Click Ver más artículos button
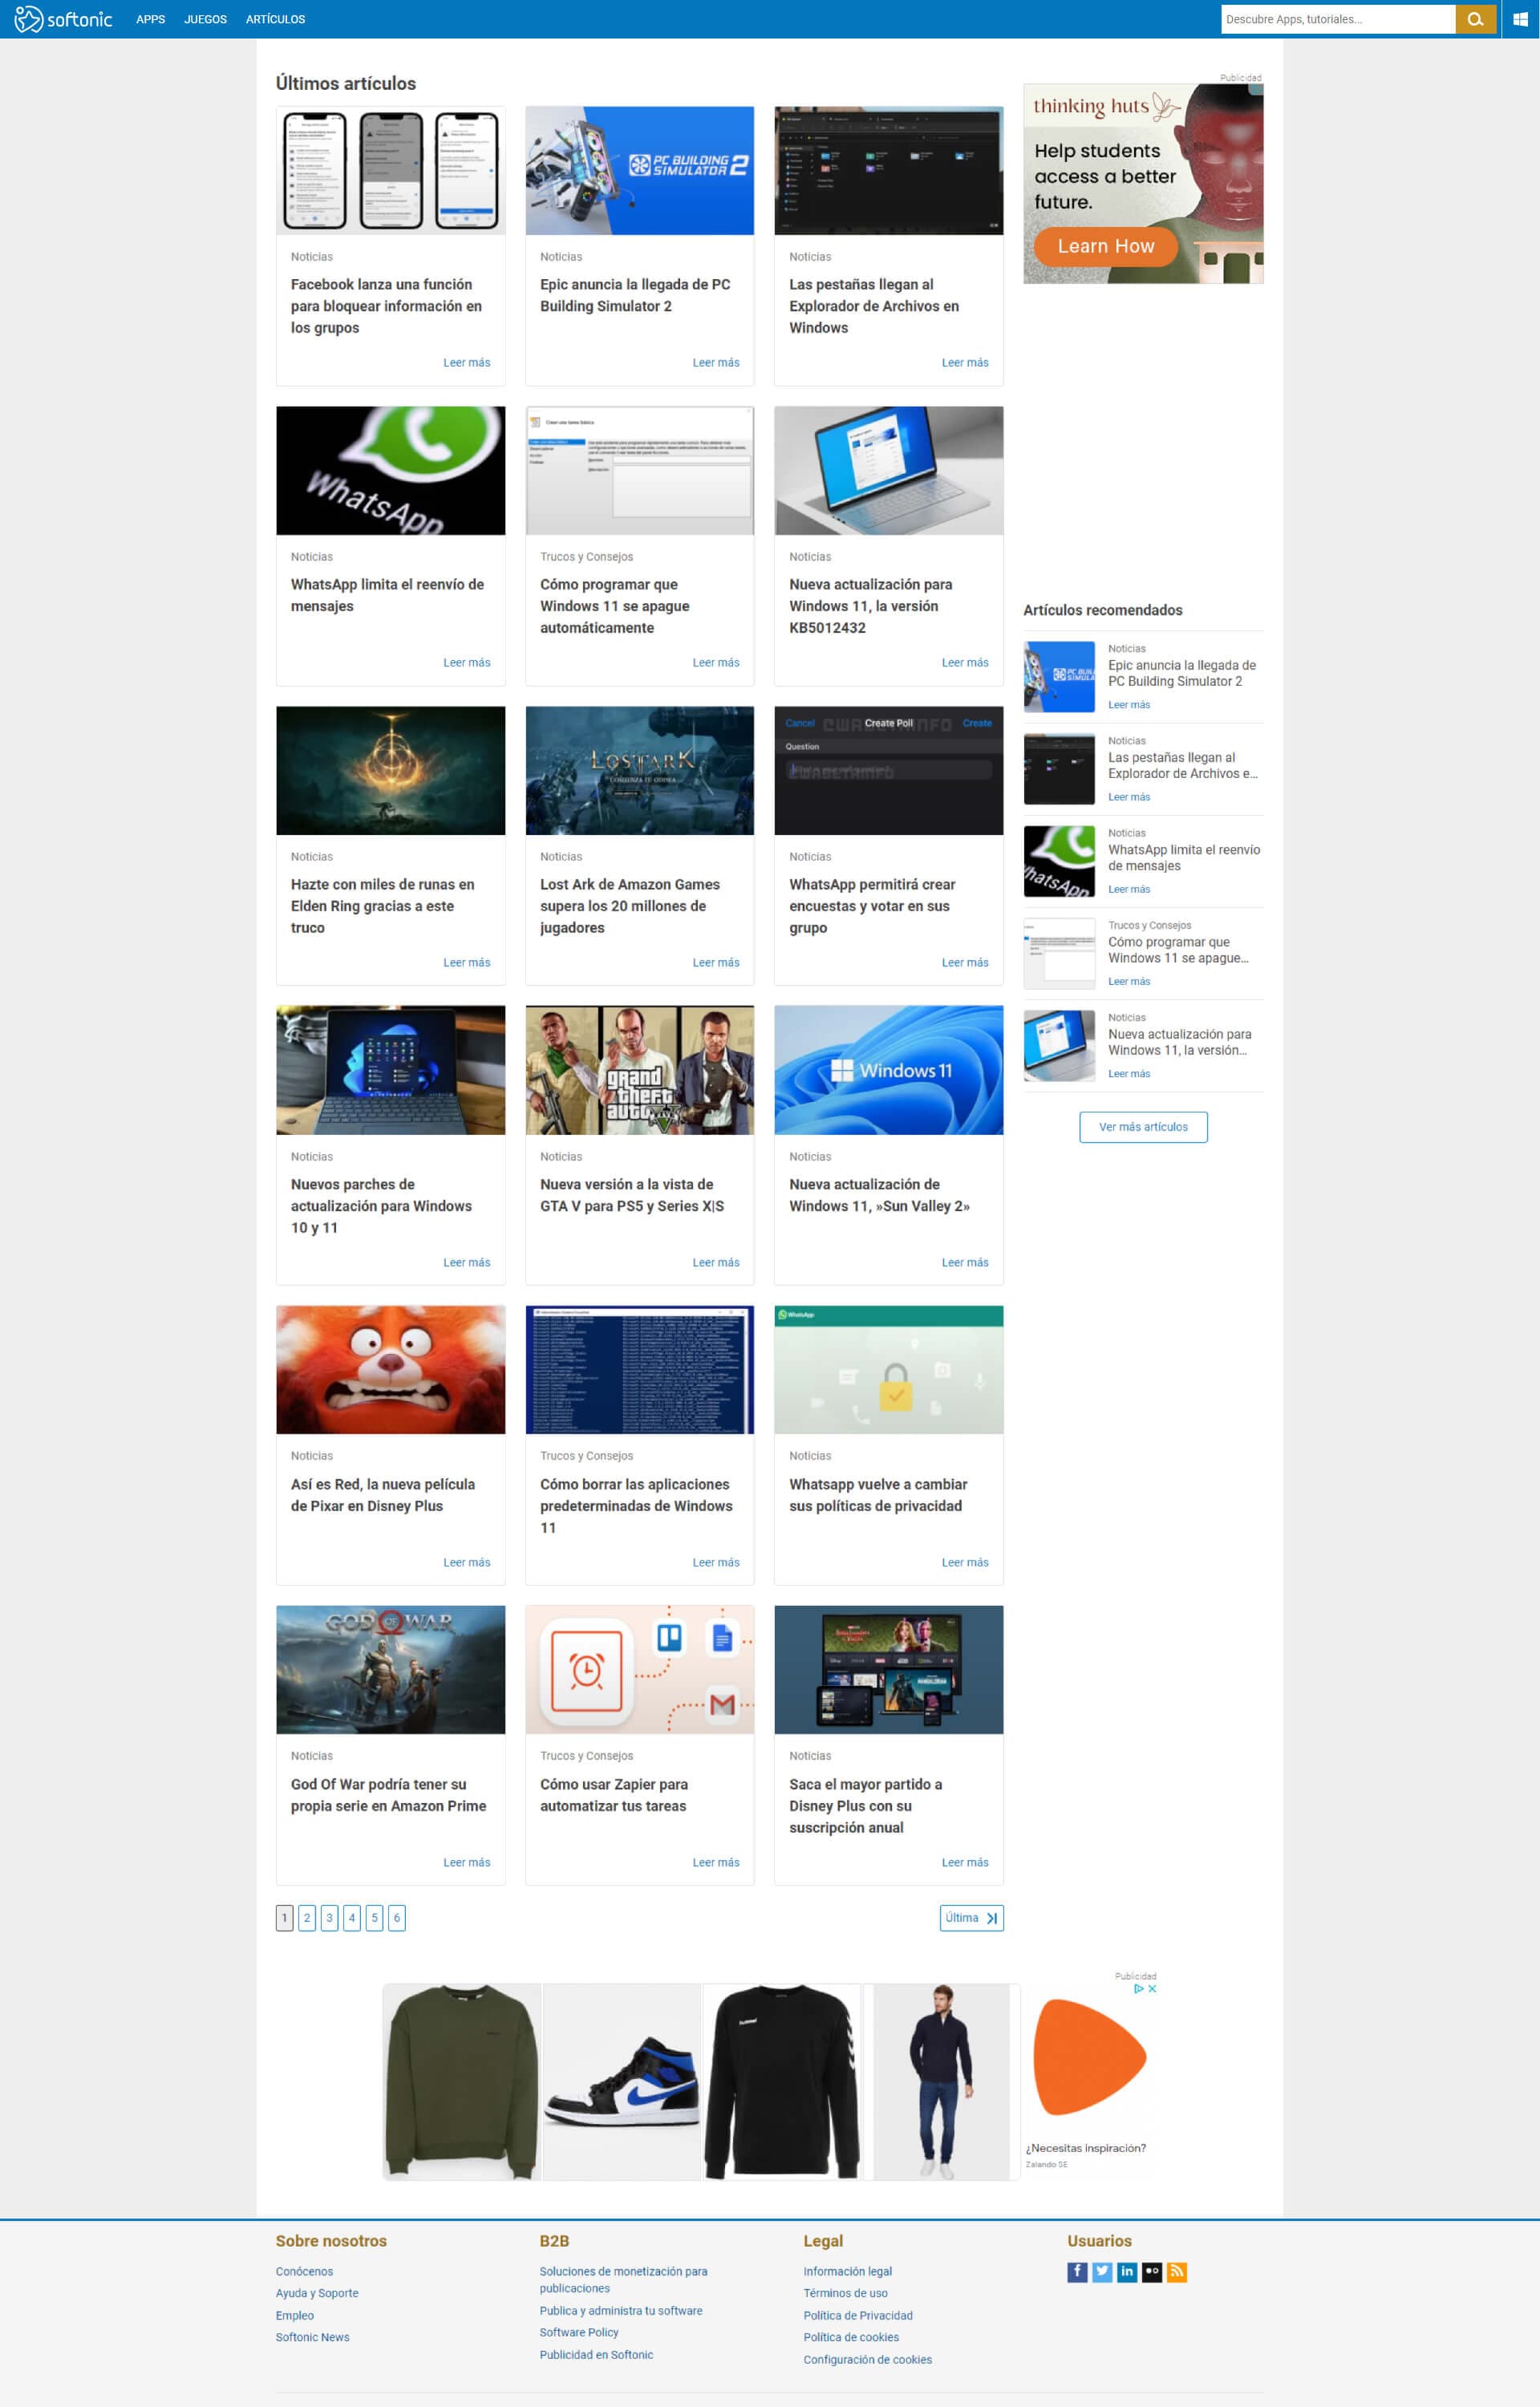This screenshot has width=1540, height=2407. click(x=1143, y=1127)
